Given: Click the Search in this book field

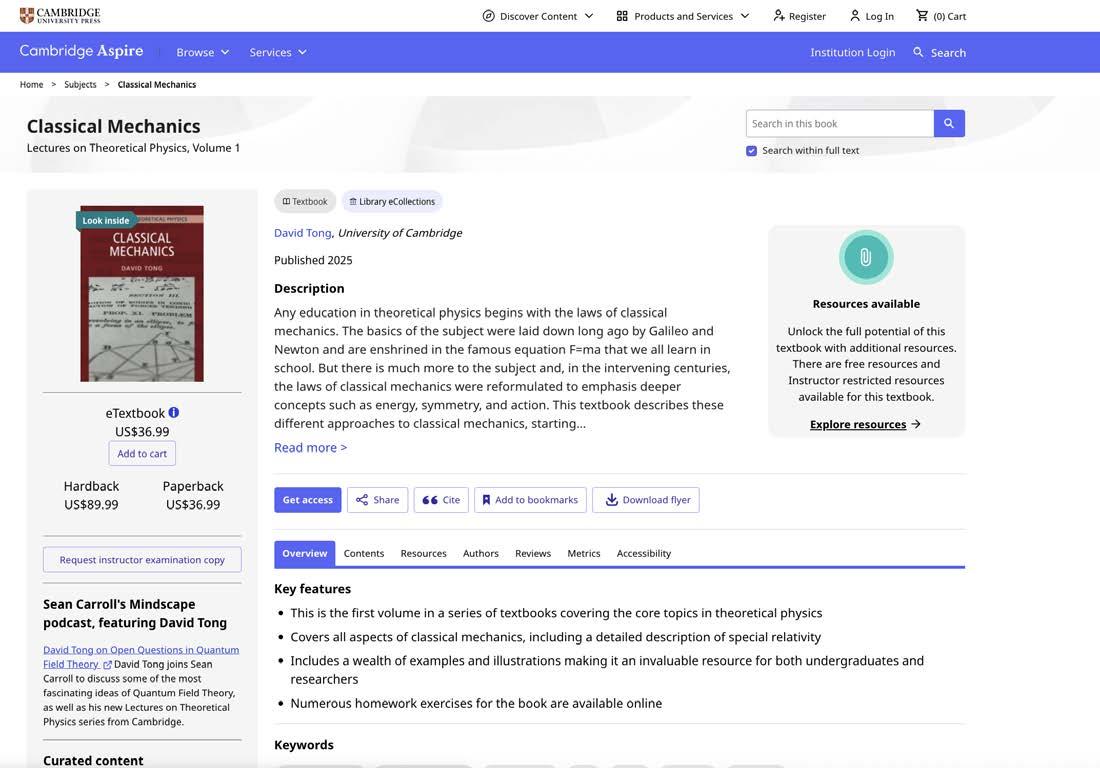Looking at the screenshot, I should [x=840, y=123].
